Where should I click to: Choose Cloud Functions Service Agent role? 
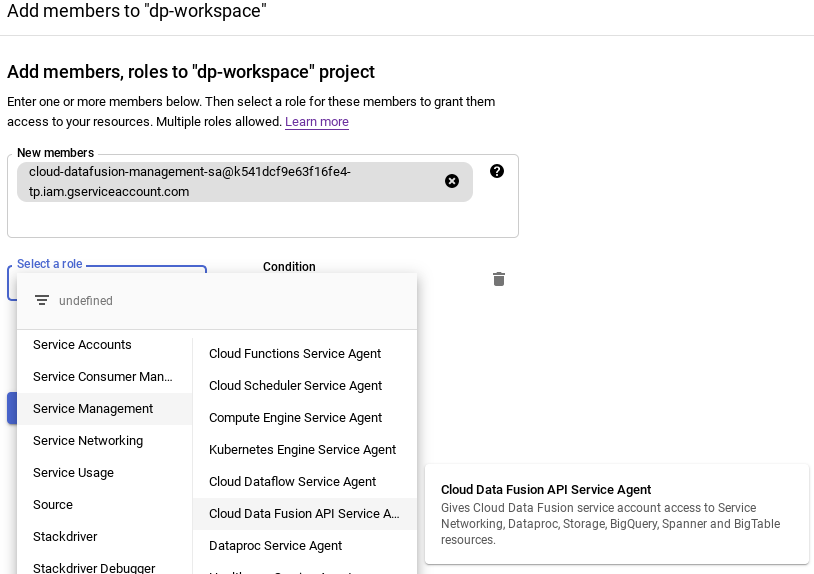[295, 354]
